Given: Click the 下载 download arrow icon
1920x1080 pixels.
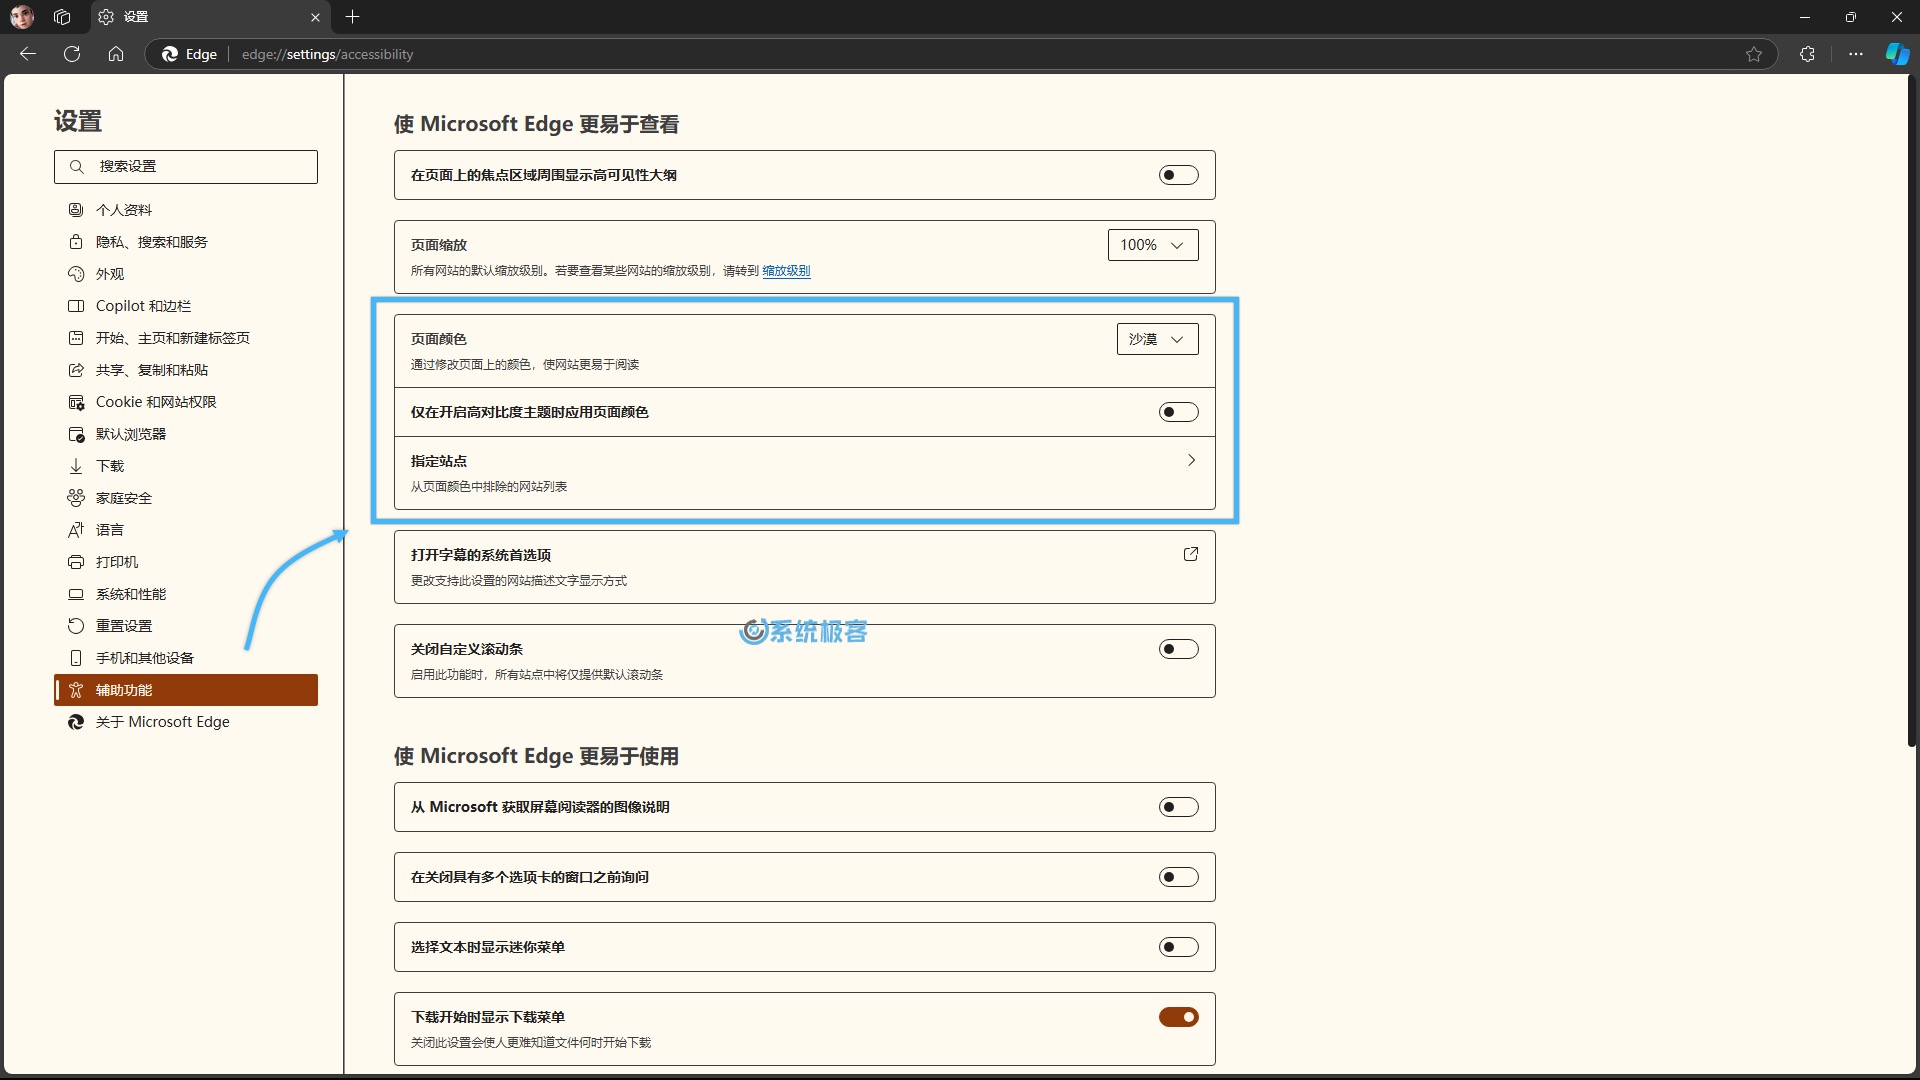Looking at the screenshot, I should [x=76, y=466].
